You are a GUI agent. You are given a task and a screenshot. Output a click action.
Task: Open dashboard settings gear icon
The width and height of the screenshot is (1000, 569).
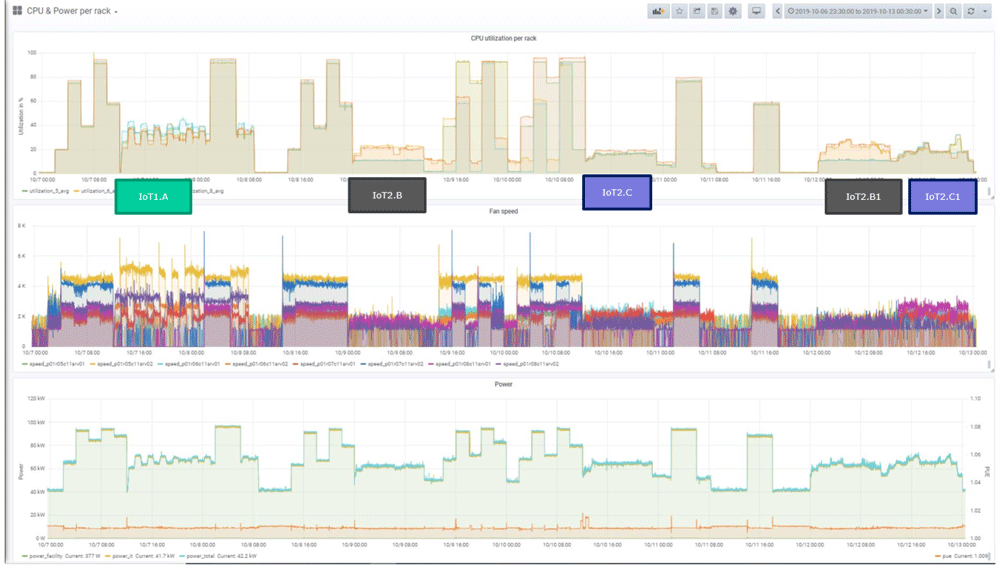[x=733, y=11]
